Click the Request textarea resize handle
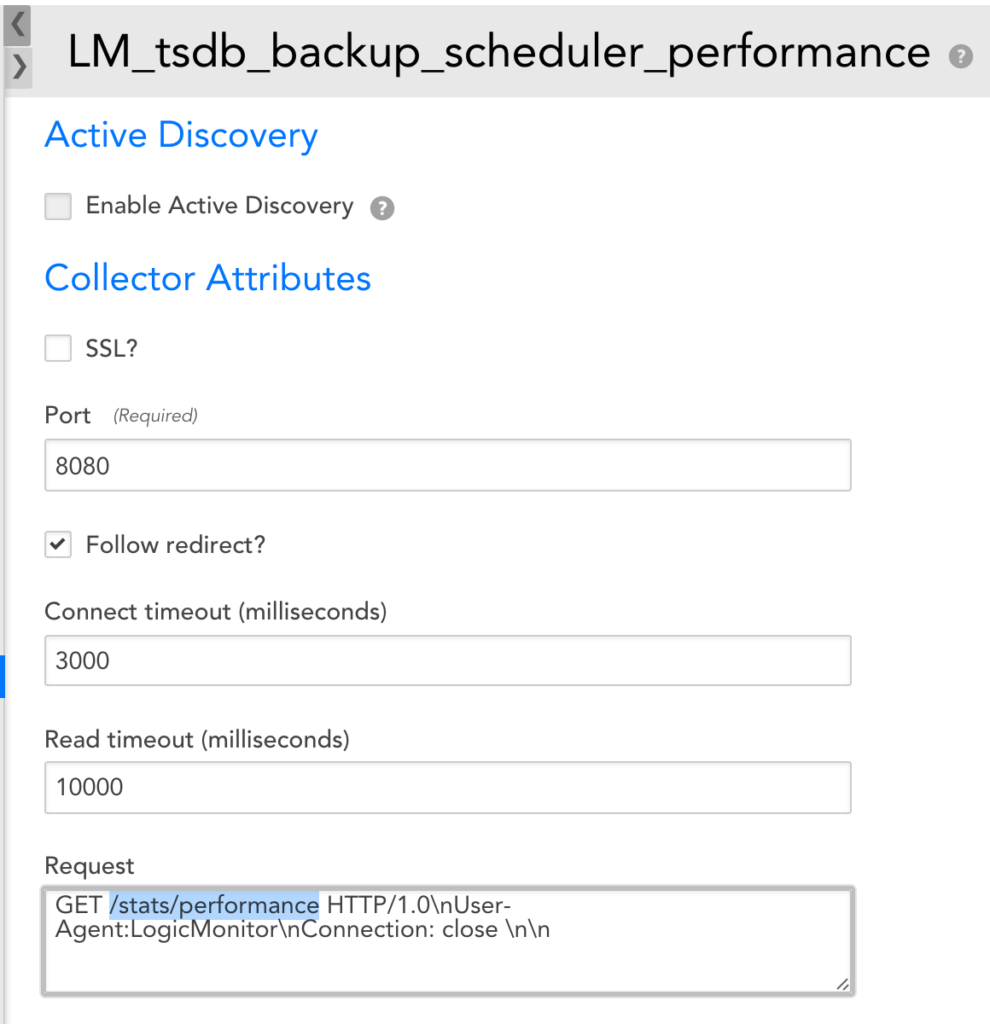The height and width of the screenshot is (1024, 990). (x=844, y=985)
